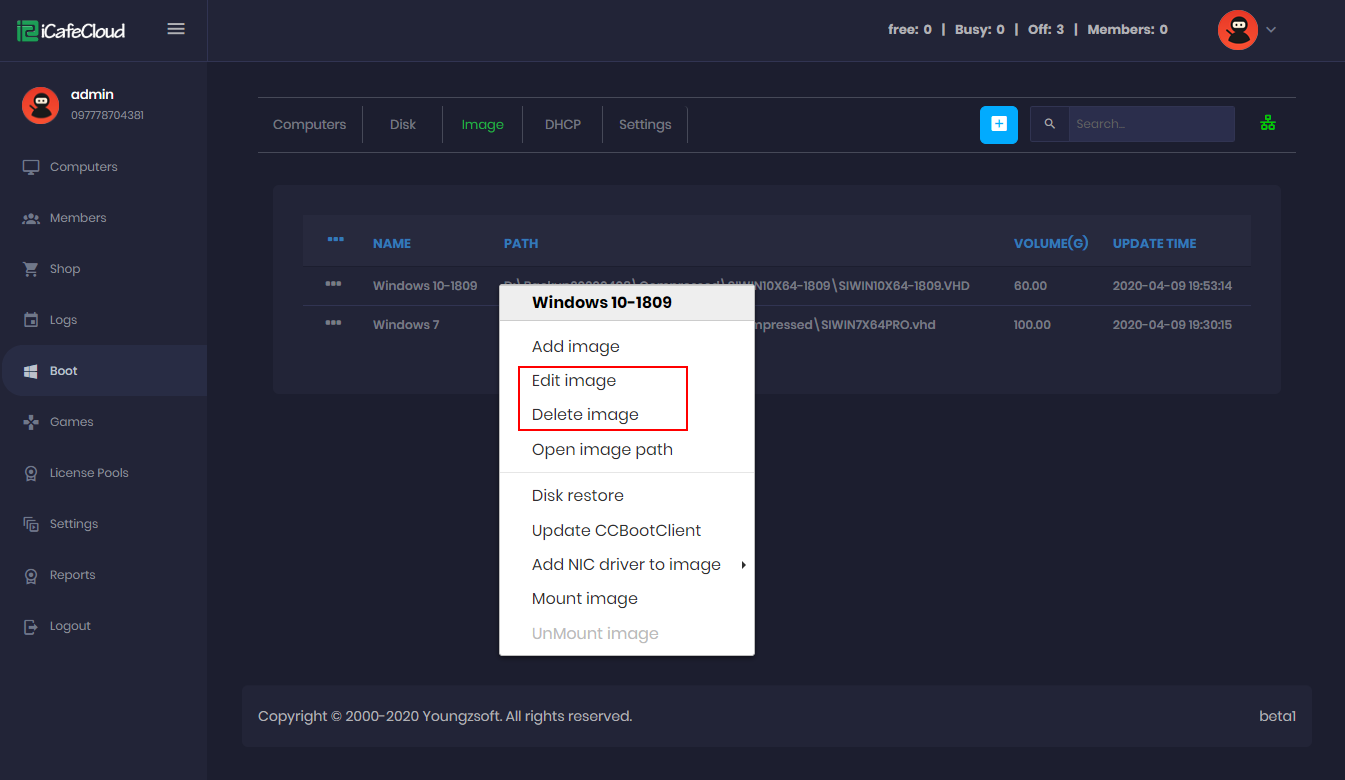Select the Computers icon in the sidebar
This screenshot has width=1345, height=780.
click(x=31, y=166)
